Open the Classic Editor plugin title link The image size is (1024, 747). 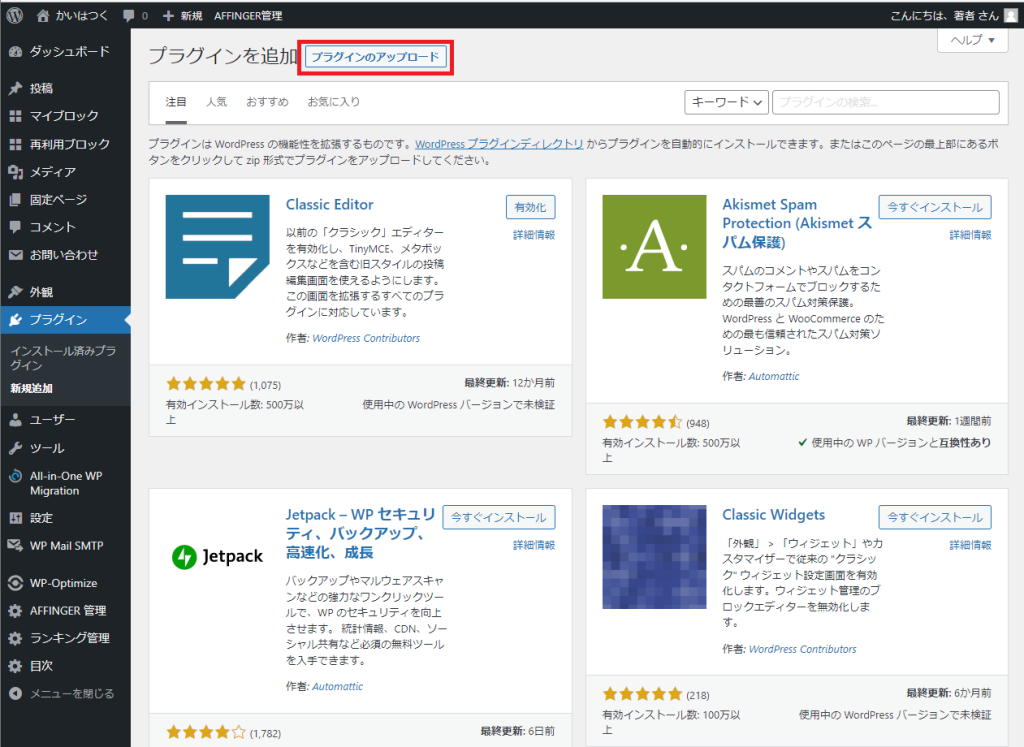click(330, 204)
